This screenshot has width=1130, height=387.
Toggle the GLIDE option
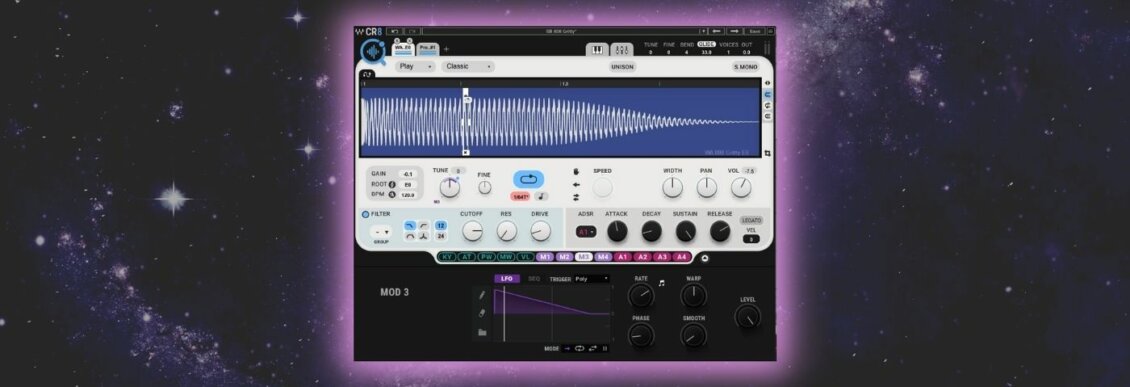tap(706, 45)
